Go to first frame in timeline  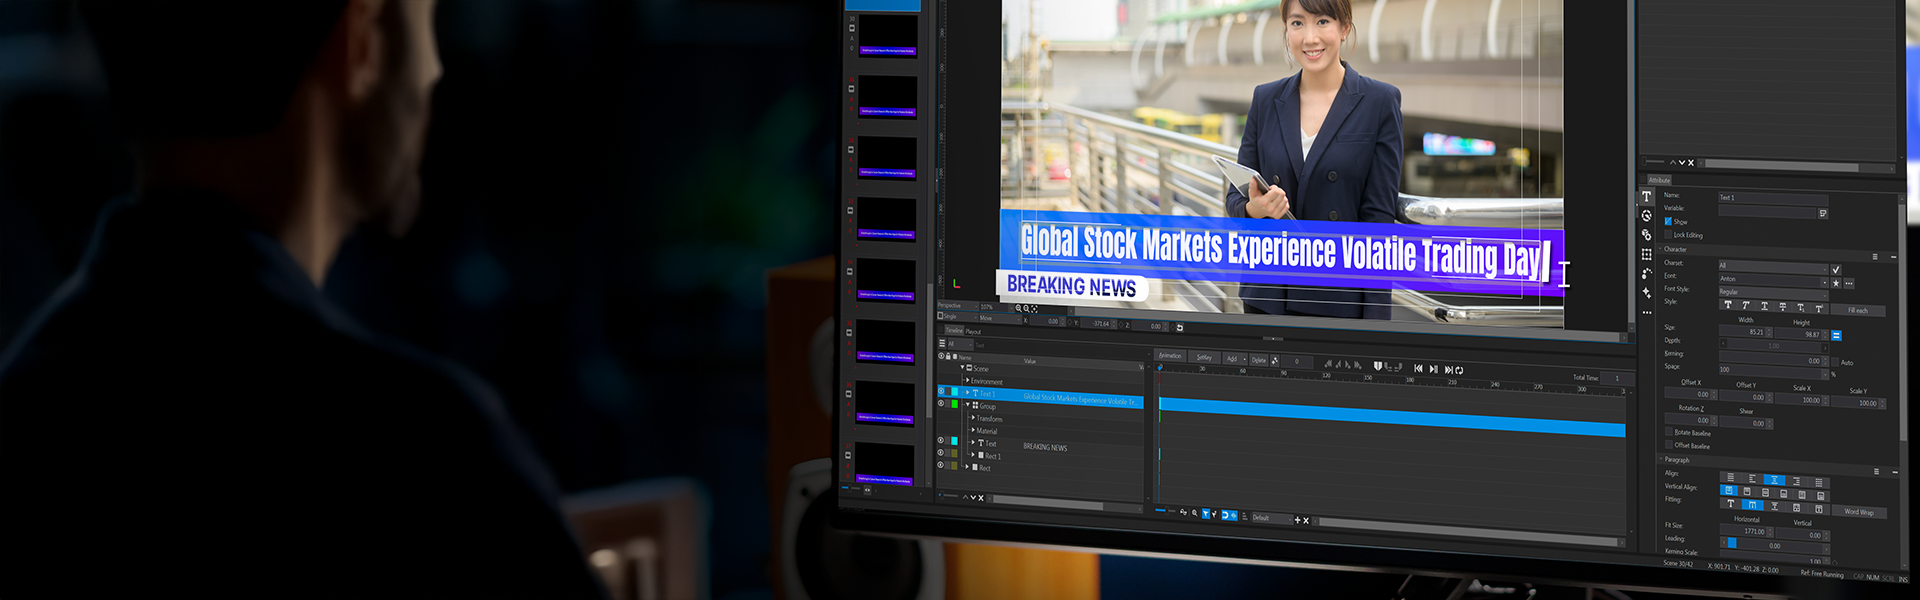coord(1419,368)
